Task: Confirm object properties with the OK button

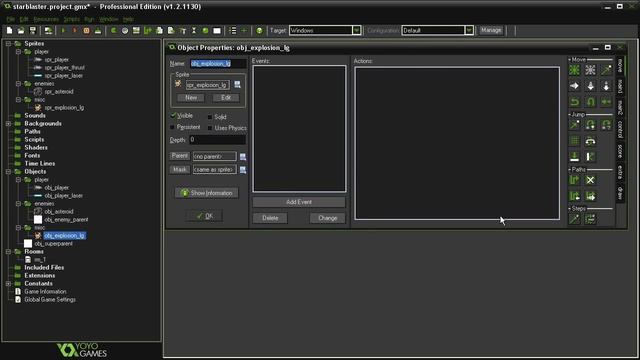Action: pos(205,216)
